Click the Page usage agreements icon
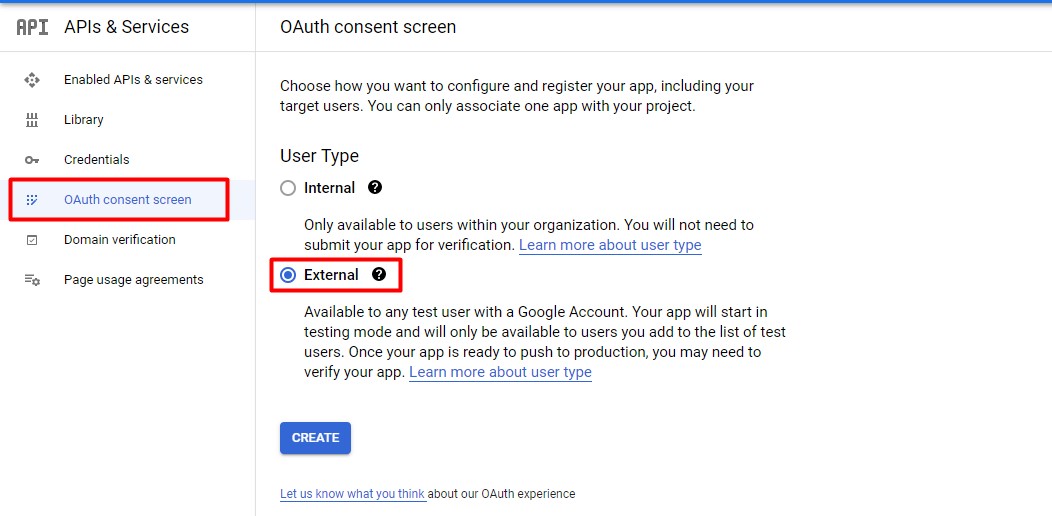 coord(32,280)
